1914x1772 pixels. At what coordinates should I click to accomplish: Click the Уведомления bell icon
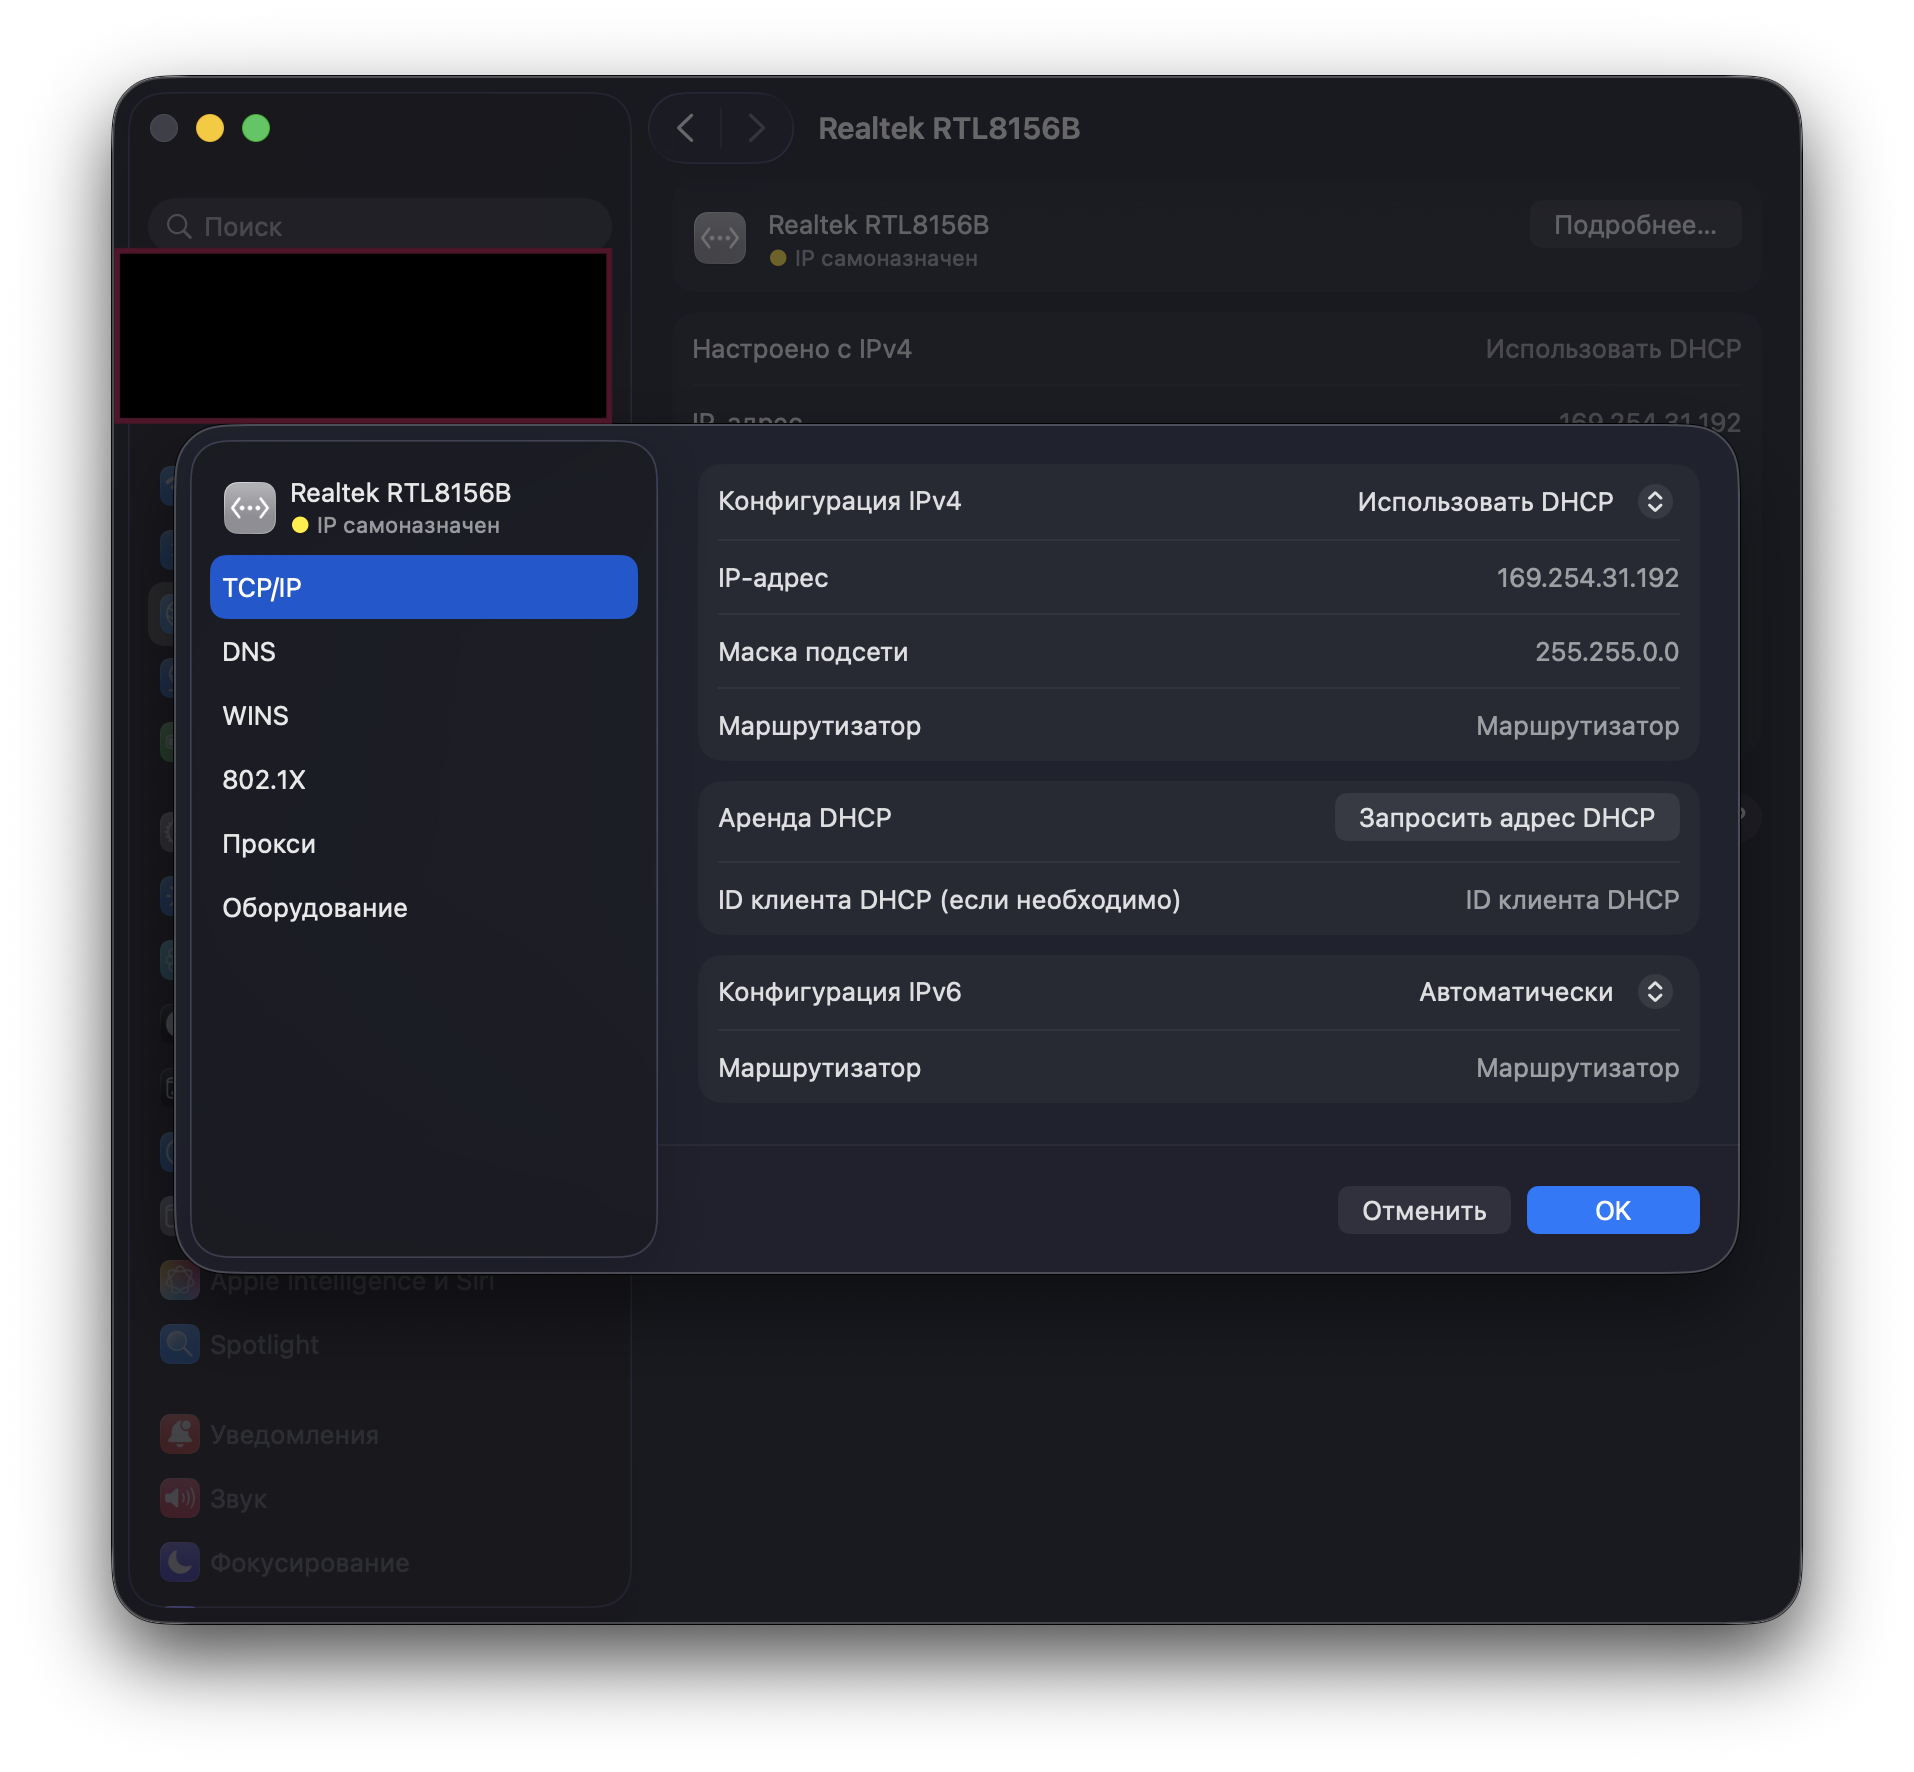[x=180, y=1434]
